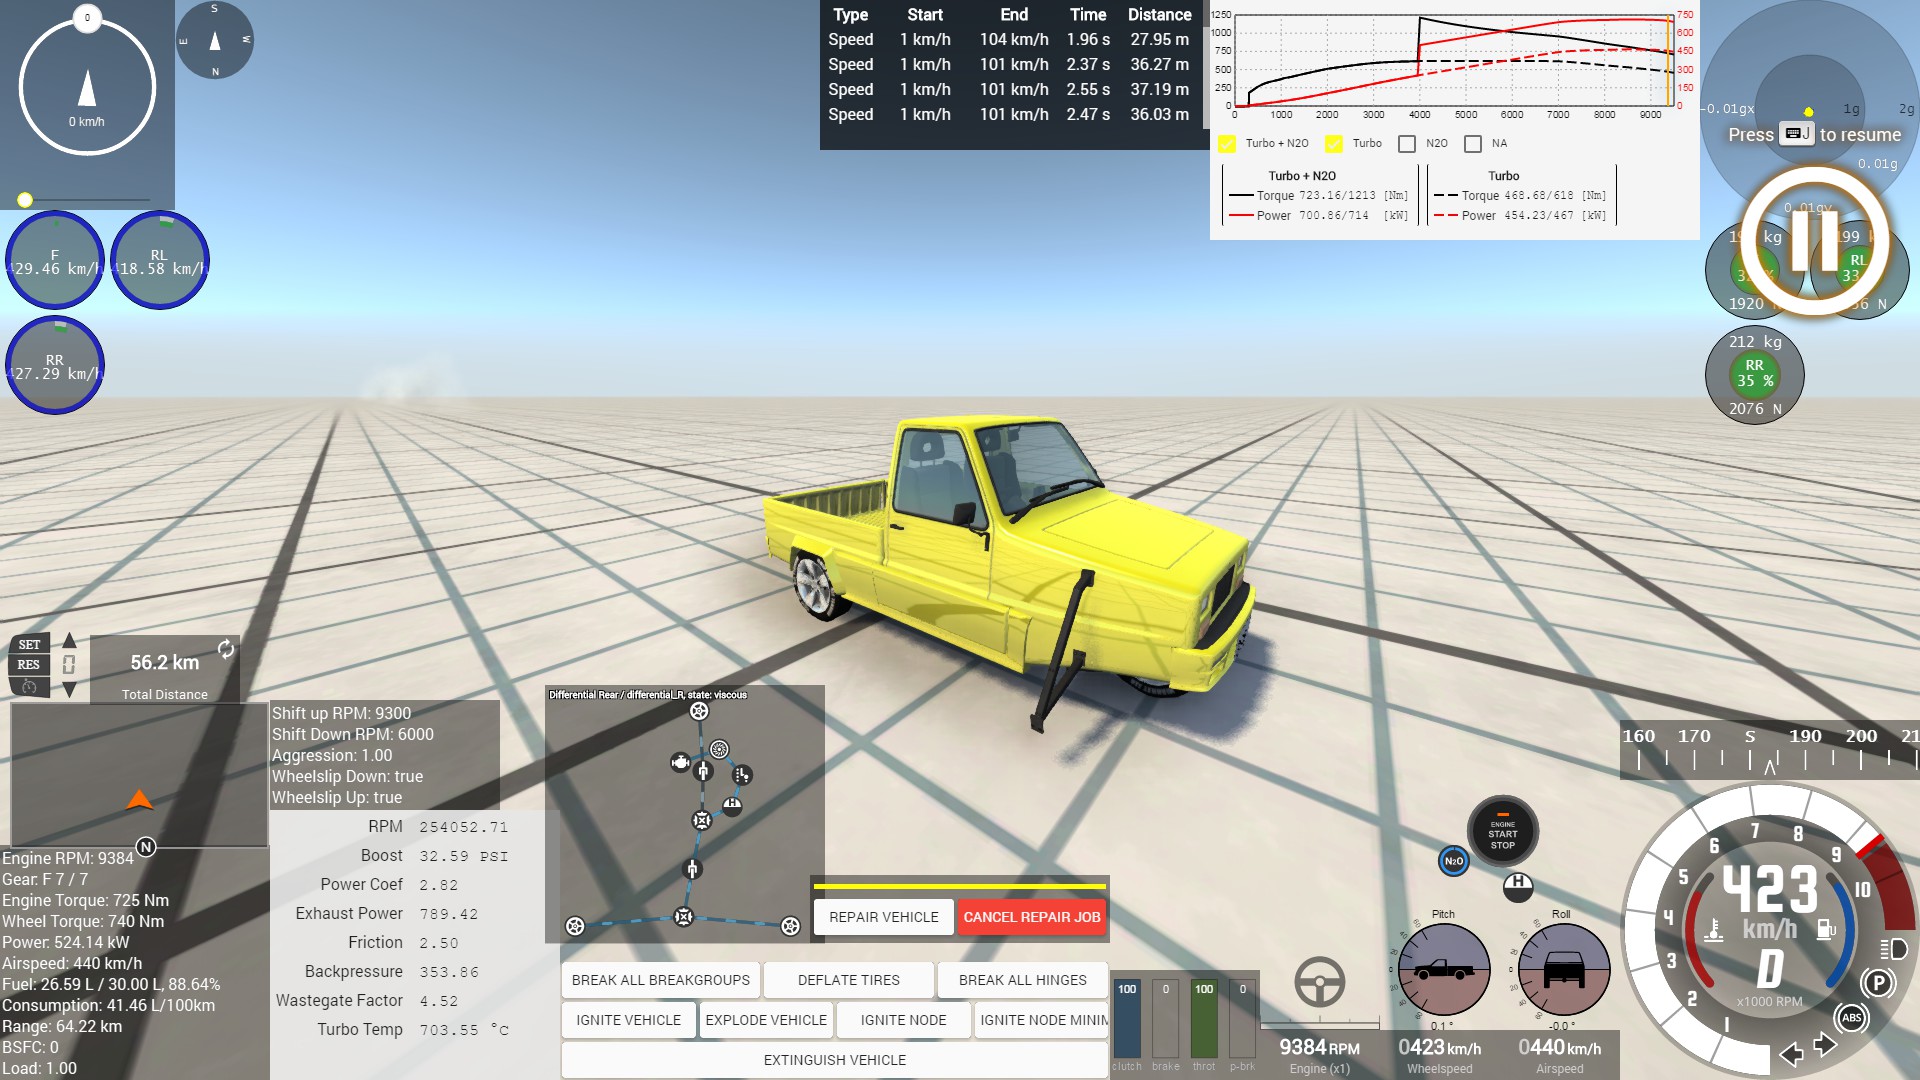The height and width of the screenshot is (1080, 1920).
Task: Click the left turn signal arrow
Action: (x=1792, y=1054)
